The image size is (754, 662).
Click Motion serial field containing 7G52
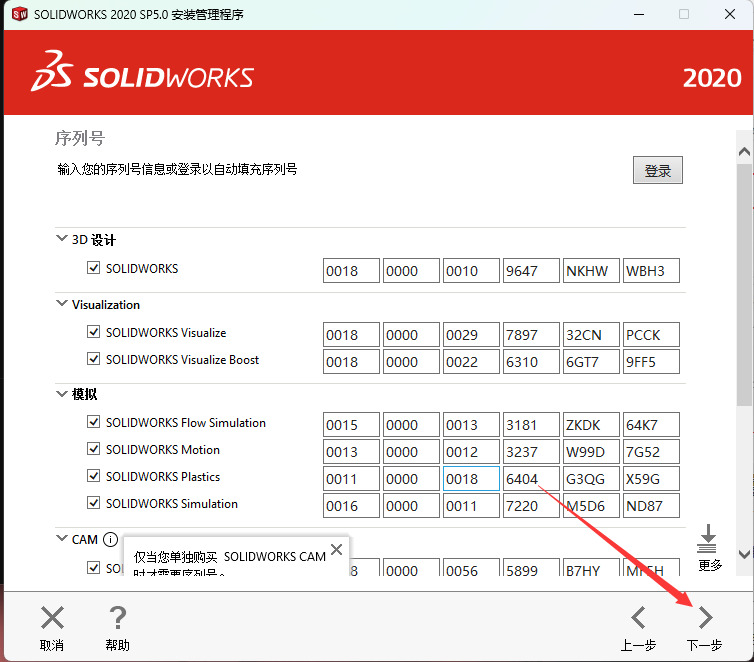point(651,451)
